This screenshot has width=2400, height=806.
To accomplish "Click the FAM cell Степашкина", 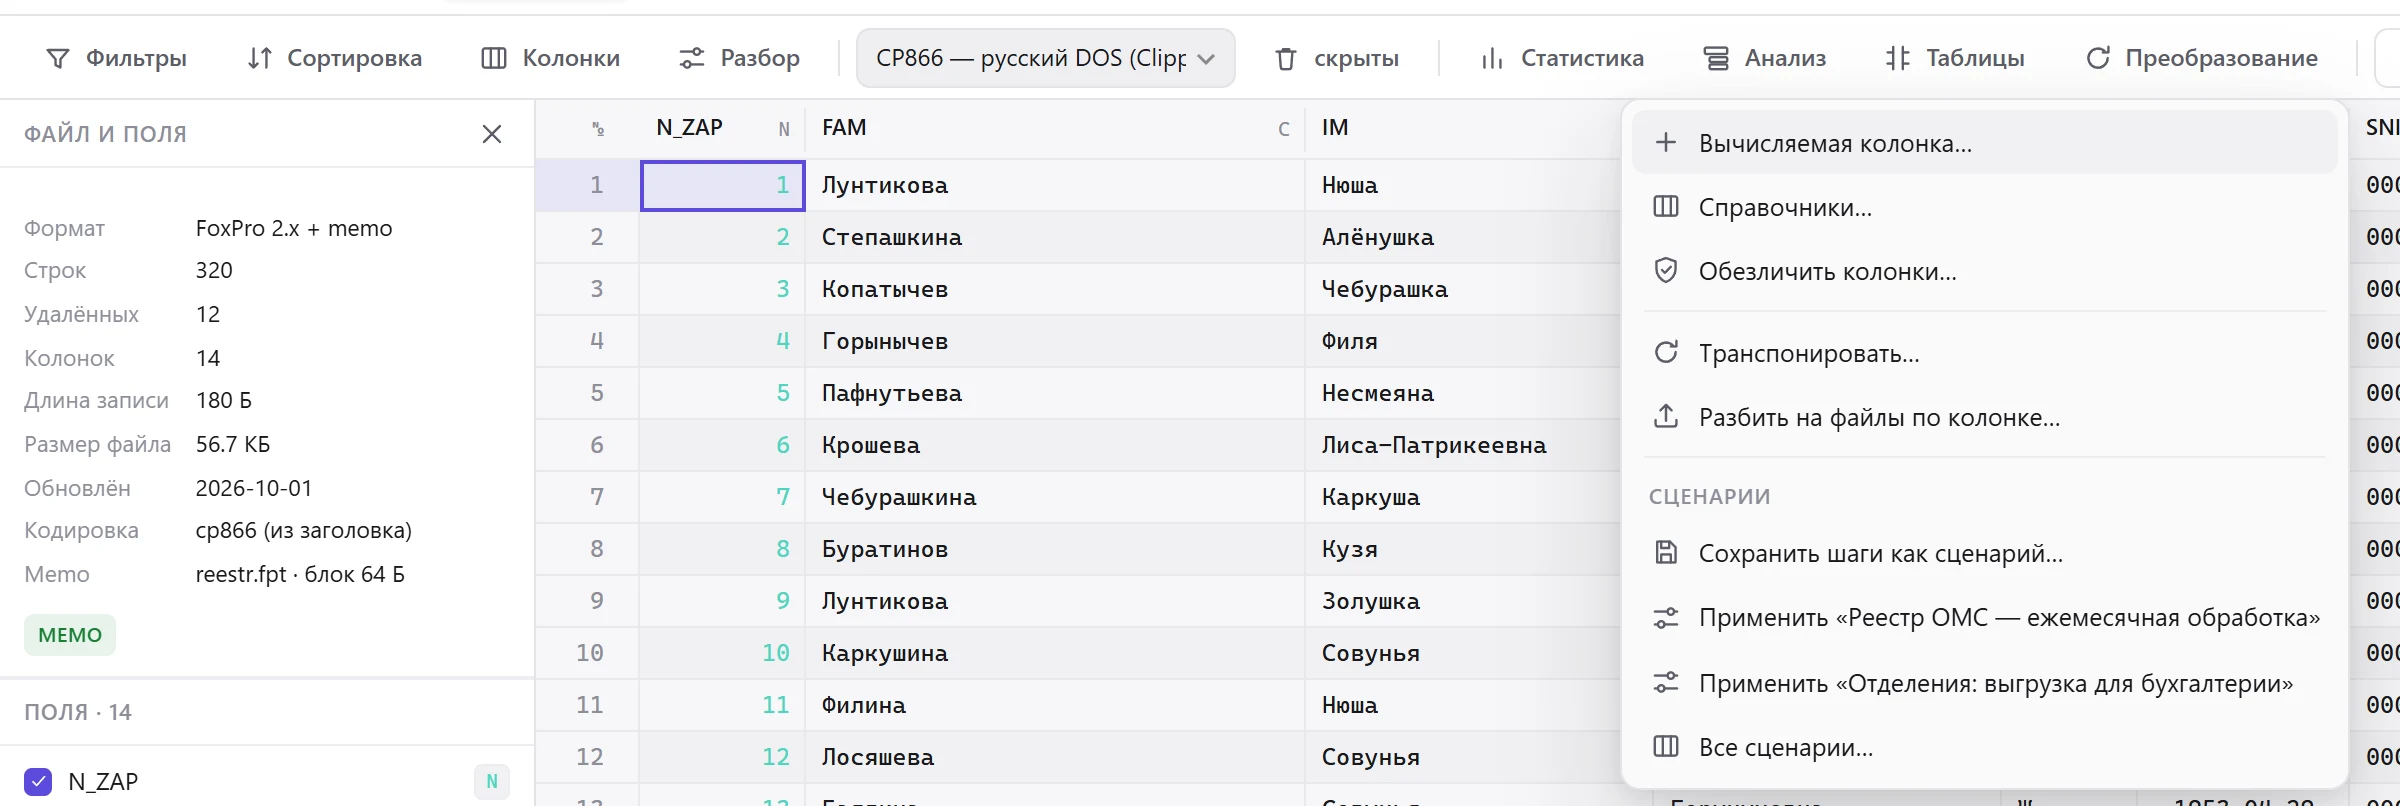I will 1055,237.
